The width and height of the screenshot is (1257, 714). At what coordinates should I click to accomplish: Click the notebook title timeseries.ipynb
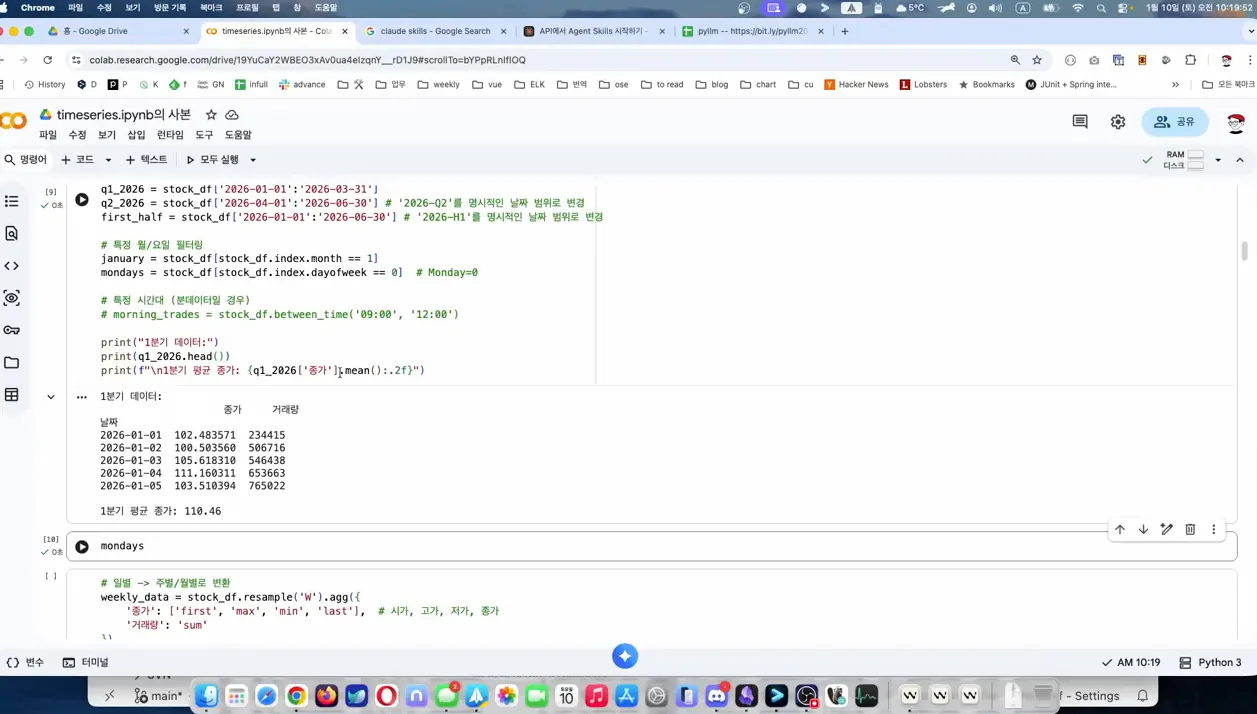(x=124, y=115)
